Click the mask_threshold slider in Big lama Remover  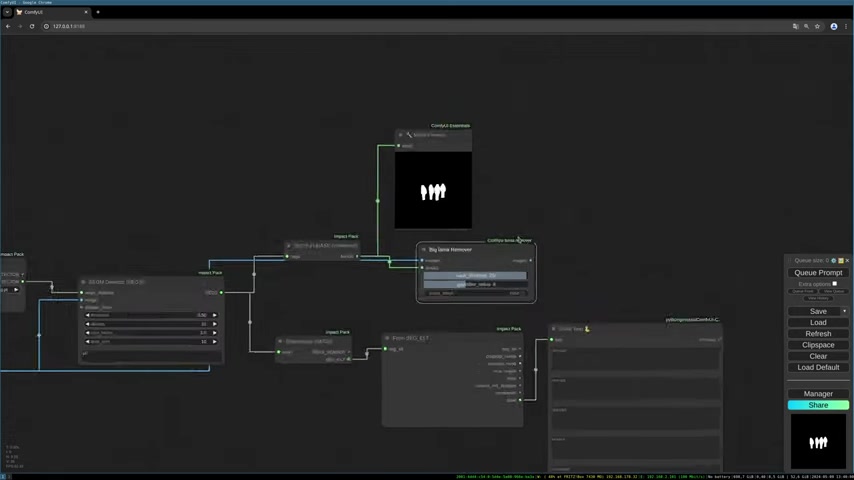[475, 276]
